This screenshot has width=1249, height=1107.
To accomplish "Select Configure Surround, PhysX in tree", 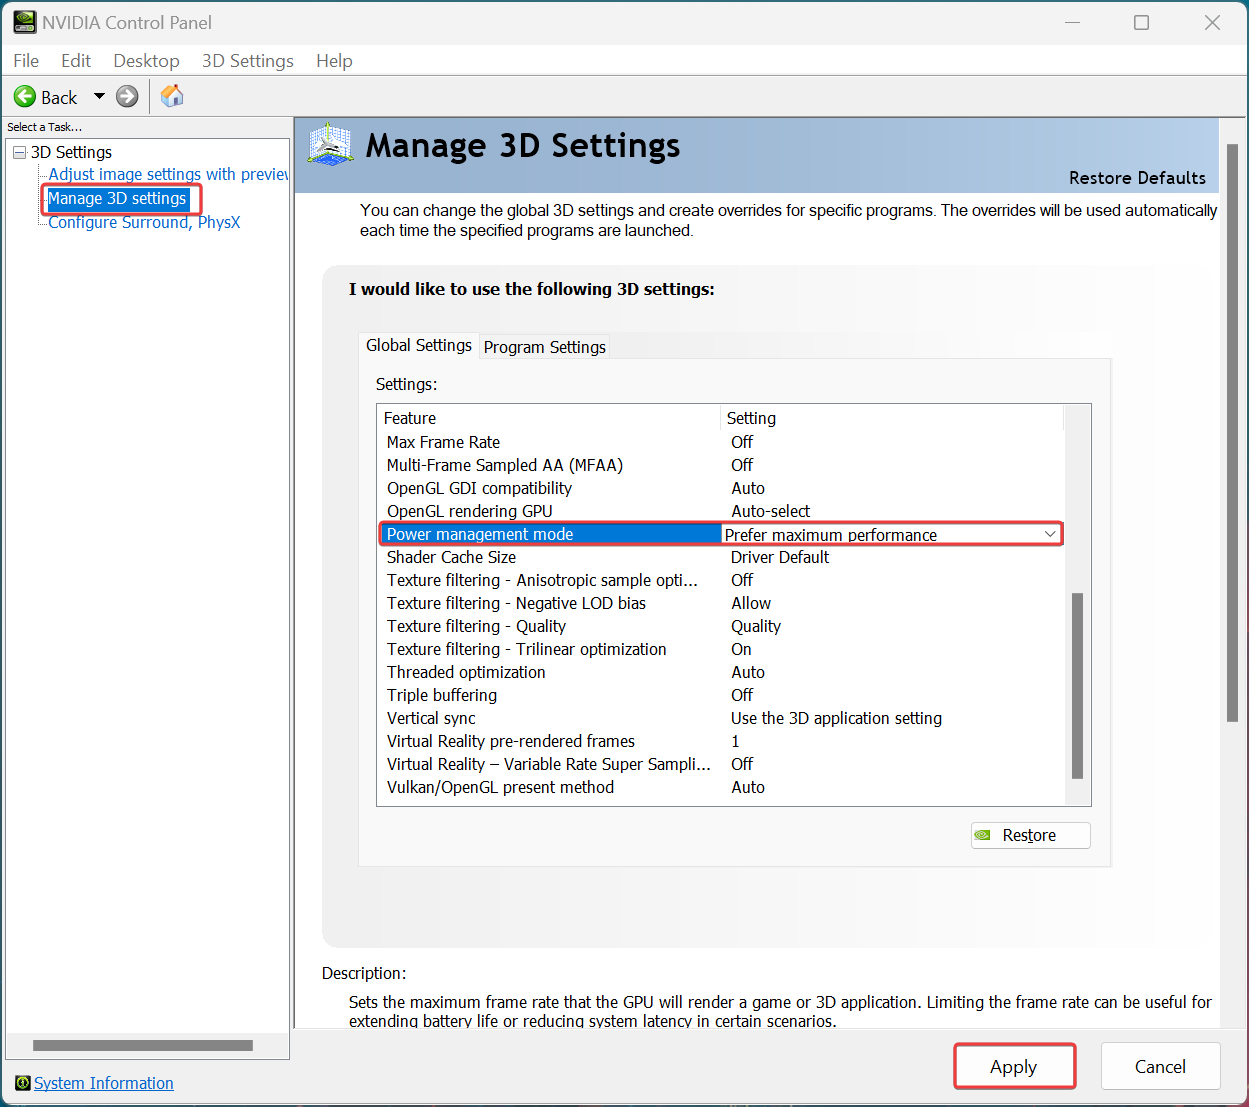I will [144, 222].
